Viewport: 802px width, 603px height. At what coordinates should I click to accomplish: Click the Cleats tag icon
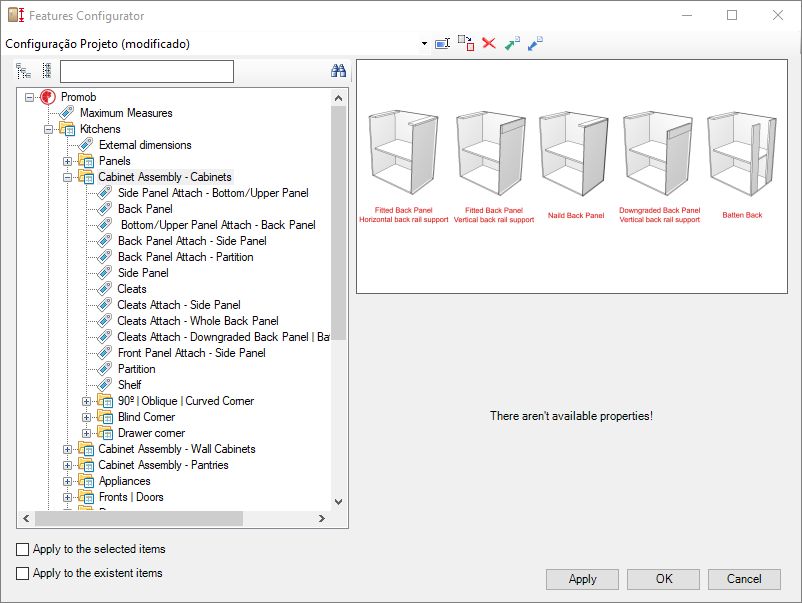[x=105, y=289]
